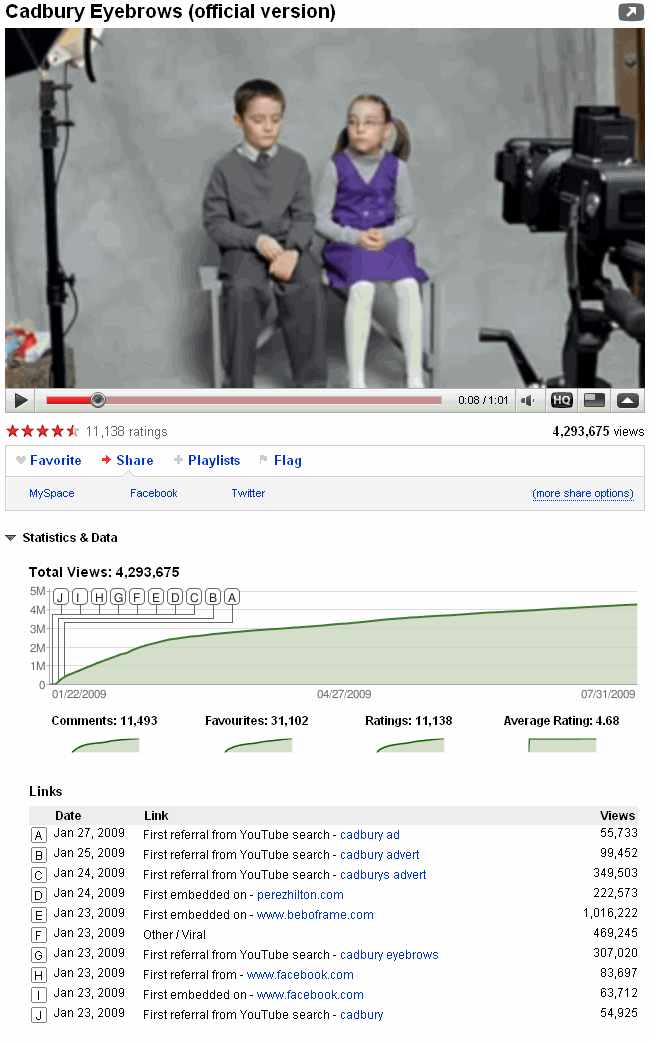Open the Comments sparkline chart

pos(105,745)
